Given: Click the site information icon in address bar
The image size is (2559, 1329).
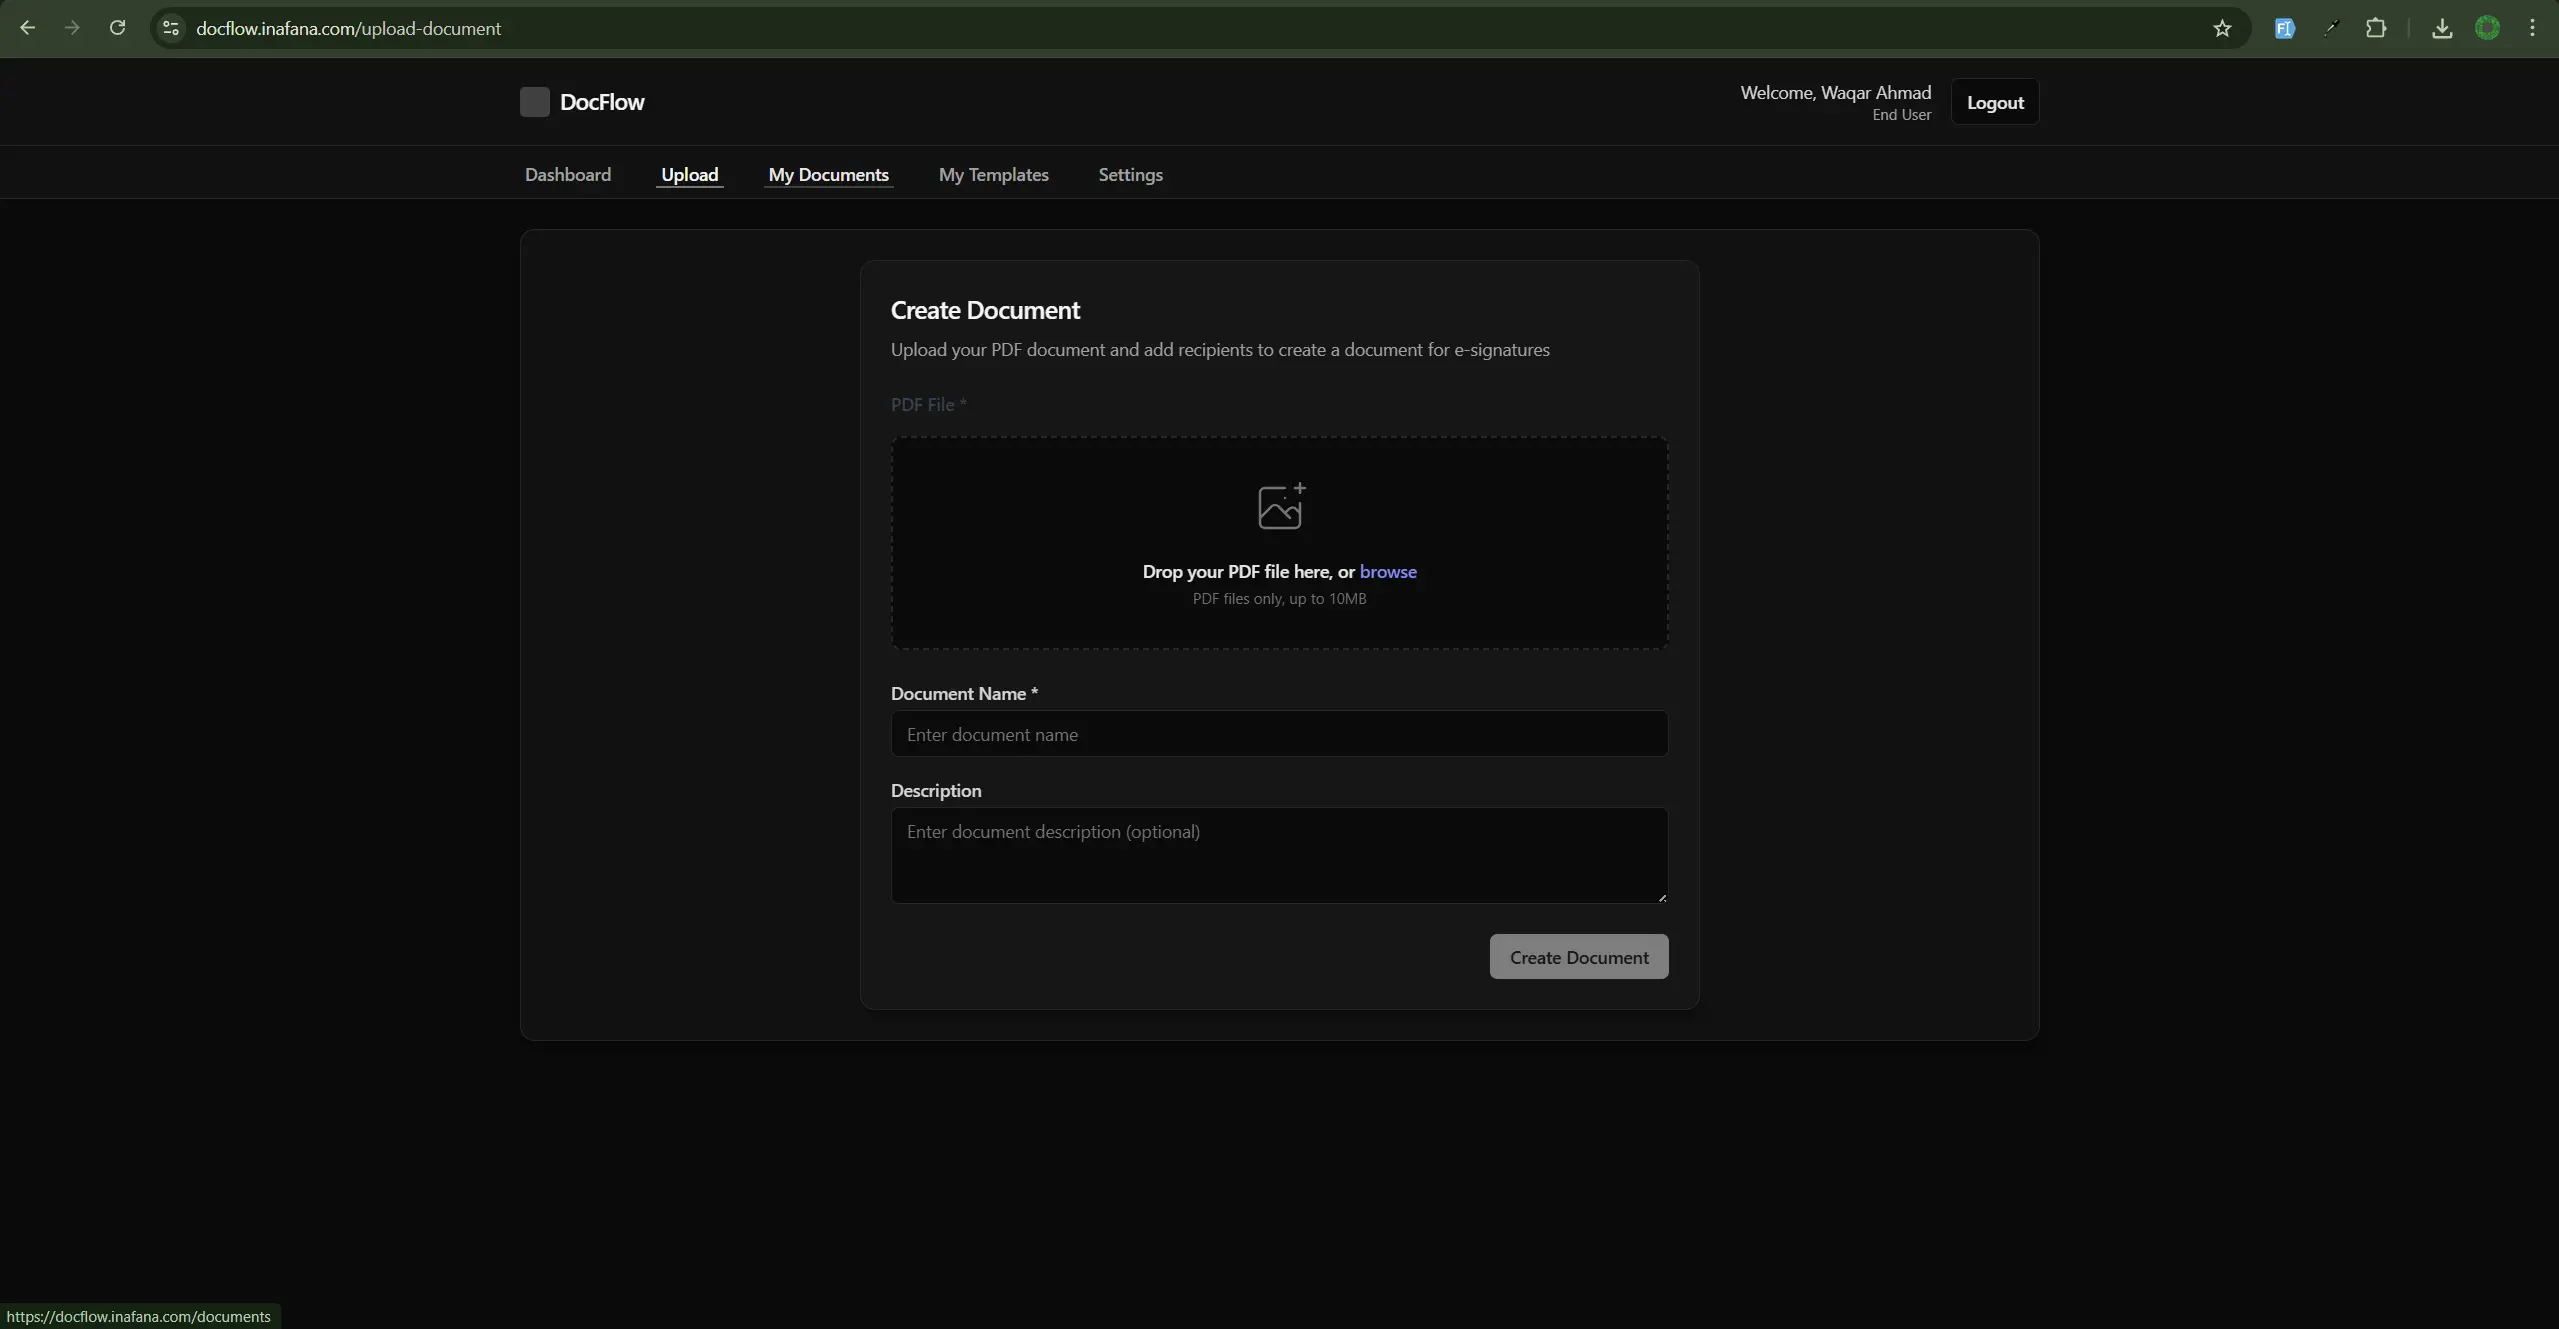Looking at the screenshot, I should pos(171,28).
